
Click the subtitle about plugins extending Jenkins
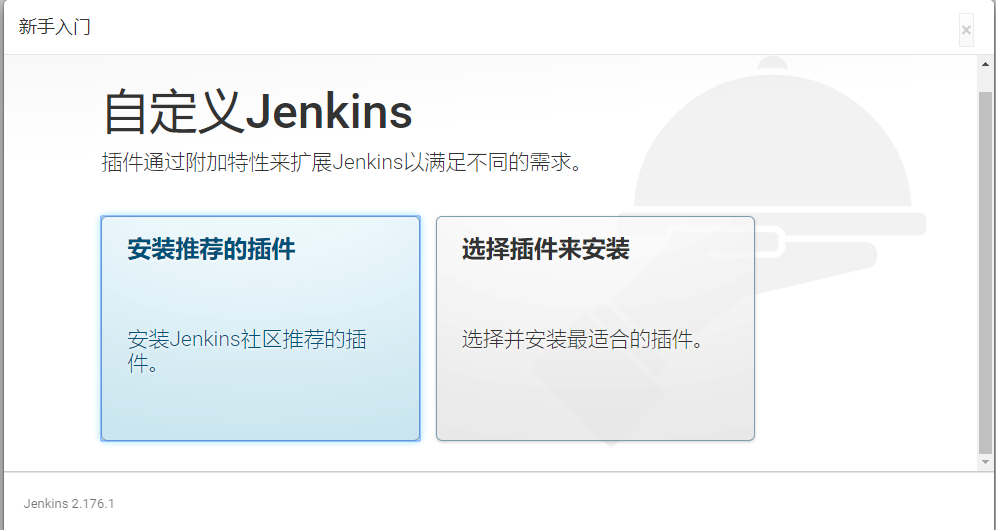(342, 163)
